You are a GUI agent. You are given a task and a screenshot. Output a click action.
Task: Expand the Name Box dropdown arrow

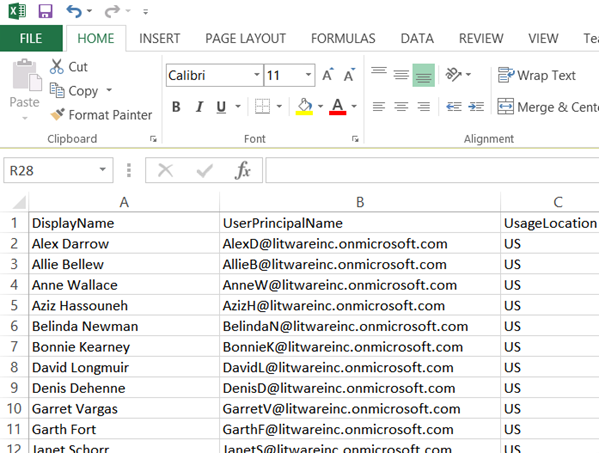point(103,170)
